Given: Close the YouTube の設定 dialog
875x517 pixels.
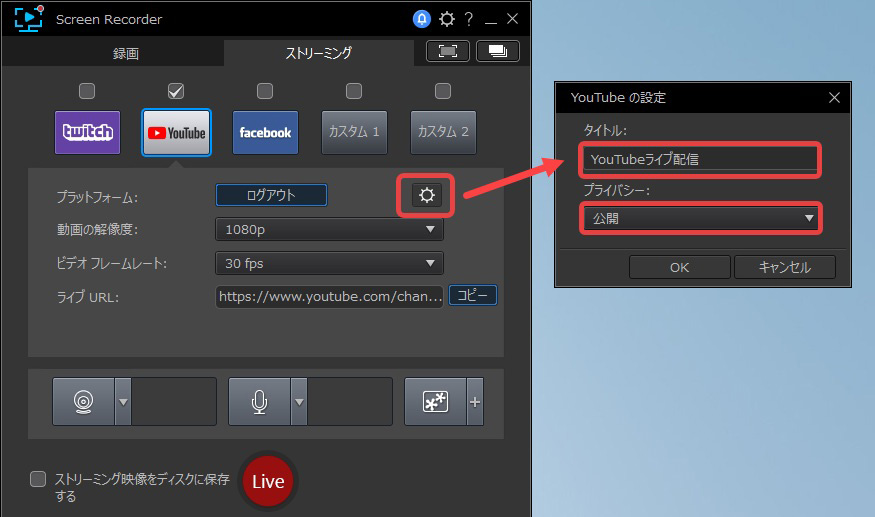Looking at the screenshot, I should [x=834, y=98].
